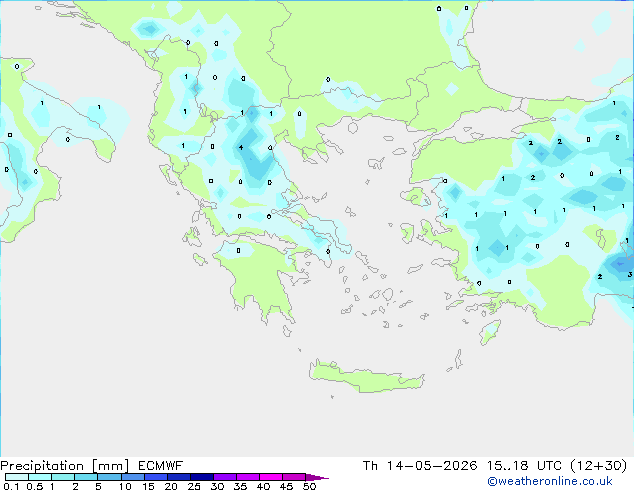Select the 40 mm magenta legend swatch
Viewport: 634px width, 490px height.
point(271,477)
